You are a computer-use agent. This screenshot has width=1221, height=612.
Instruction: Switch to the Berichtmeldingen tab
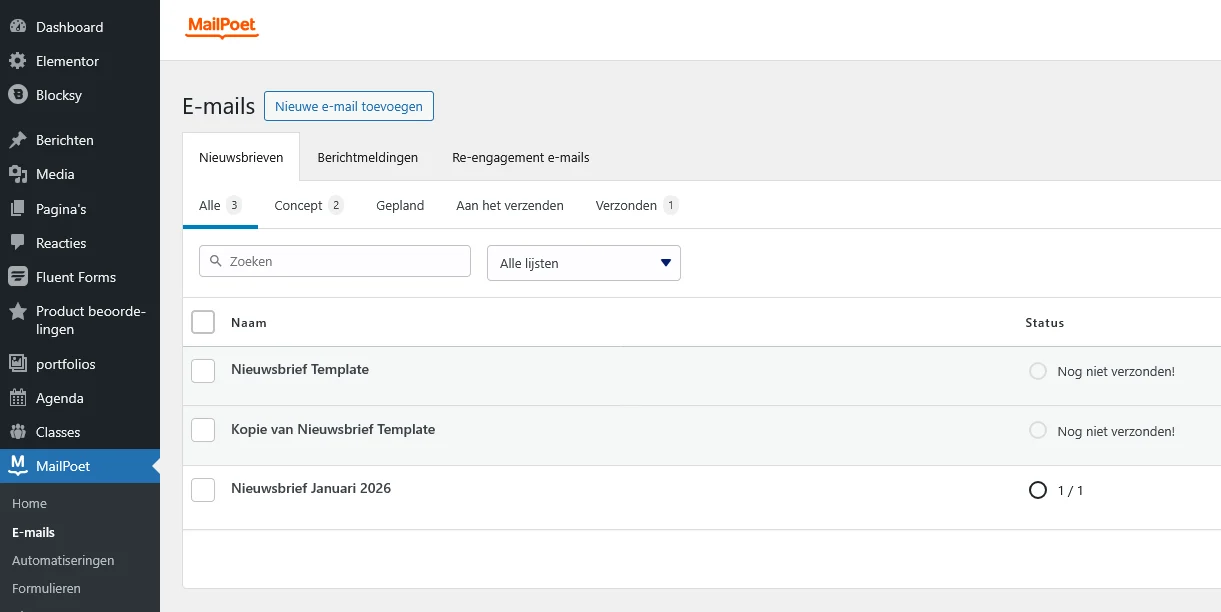click(367, 157)
